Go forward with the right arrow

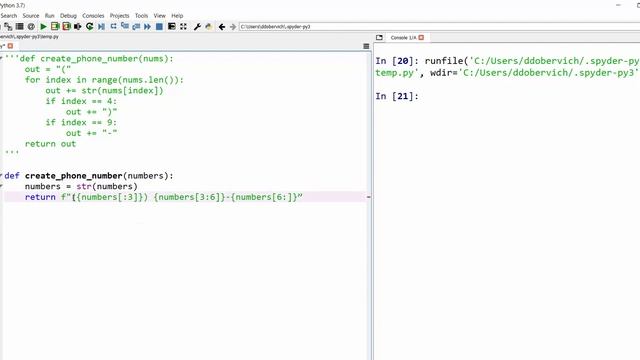(233, 27)
